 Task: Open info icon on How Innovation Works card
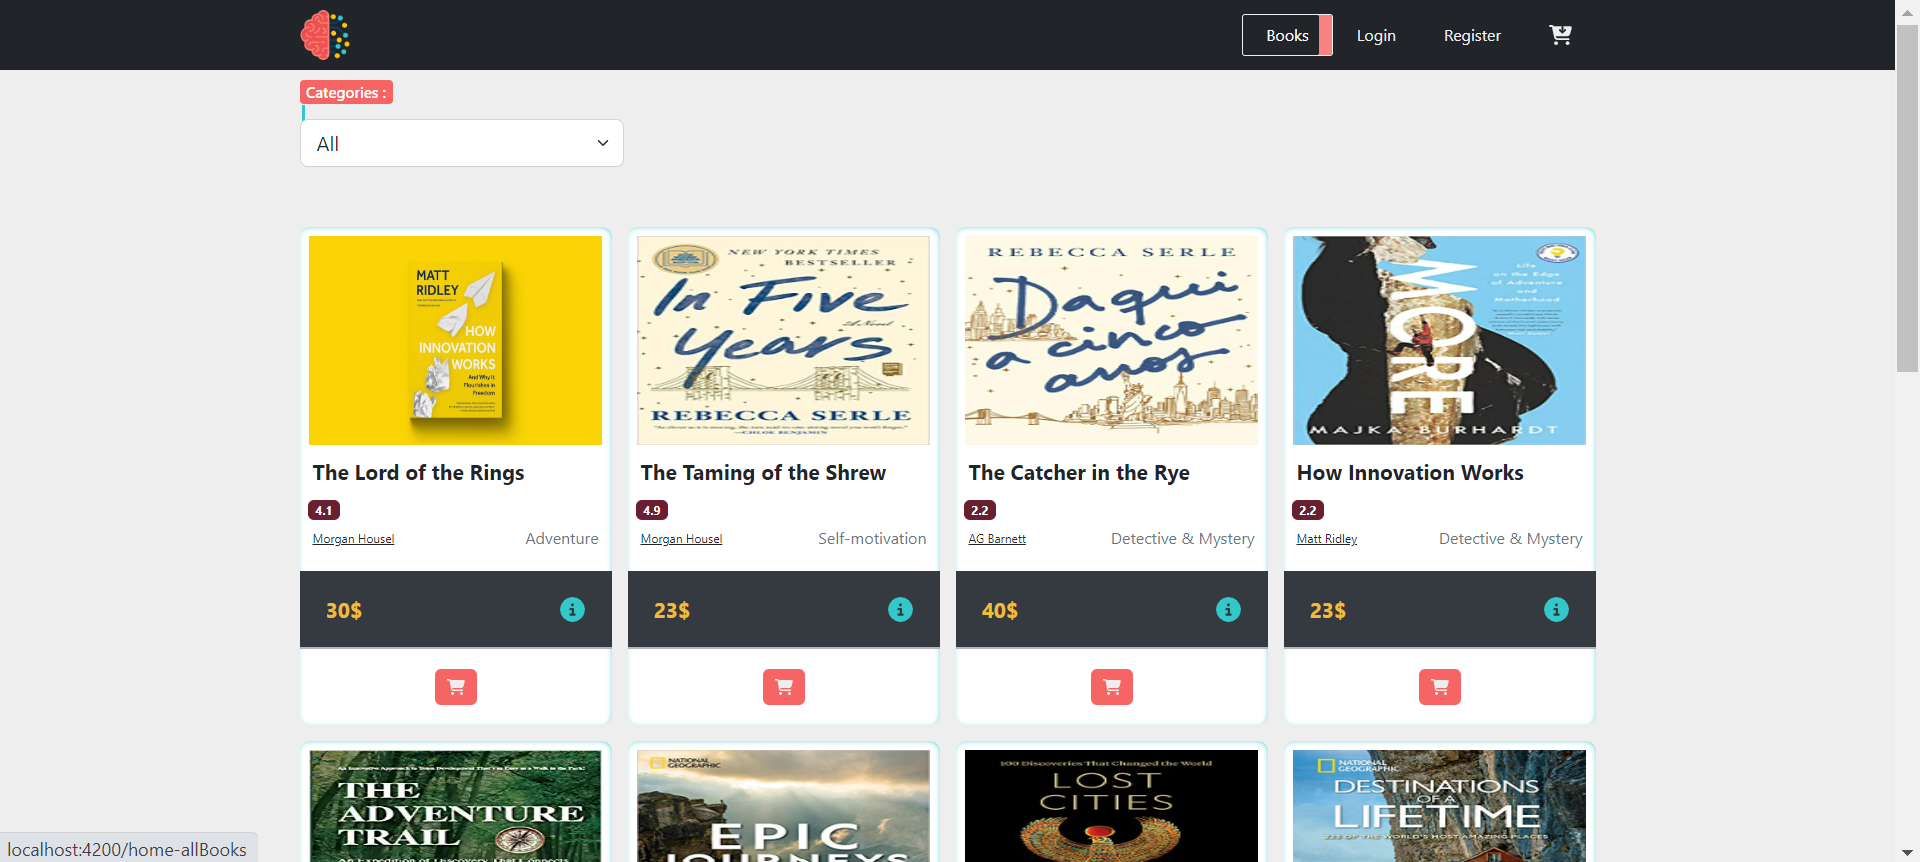(1556, 609)
